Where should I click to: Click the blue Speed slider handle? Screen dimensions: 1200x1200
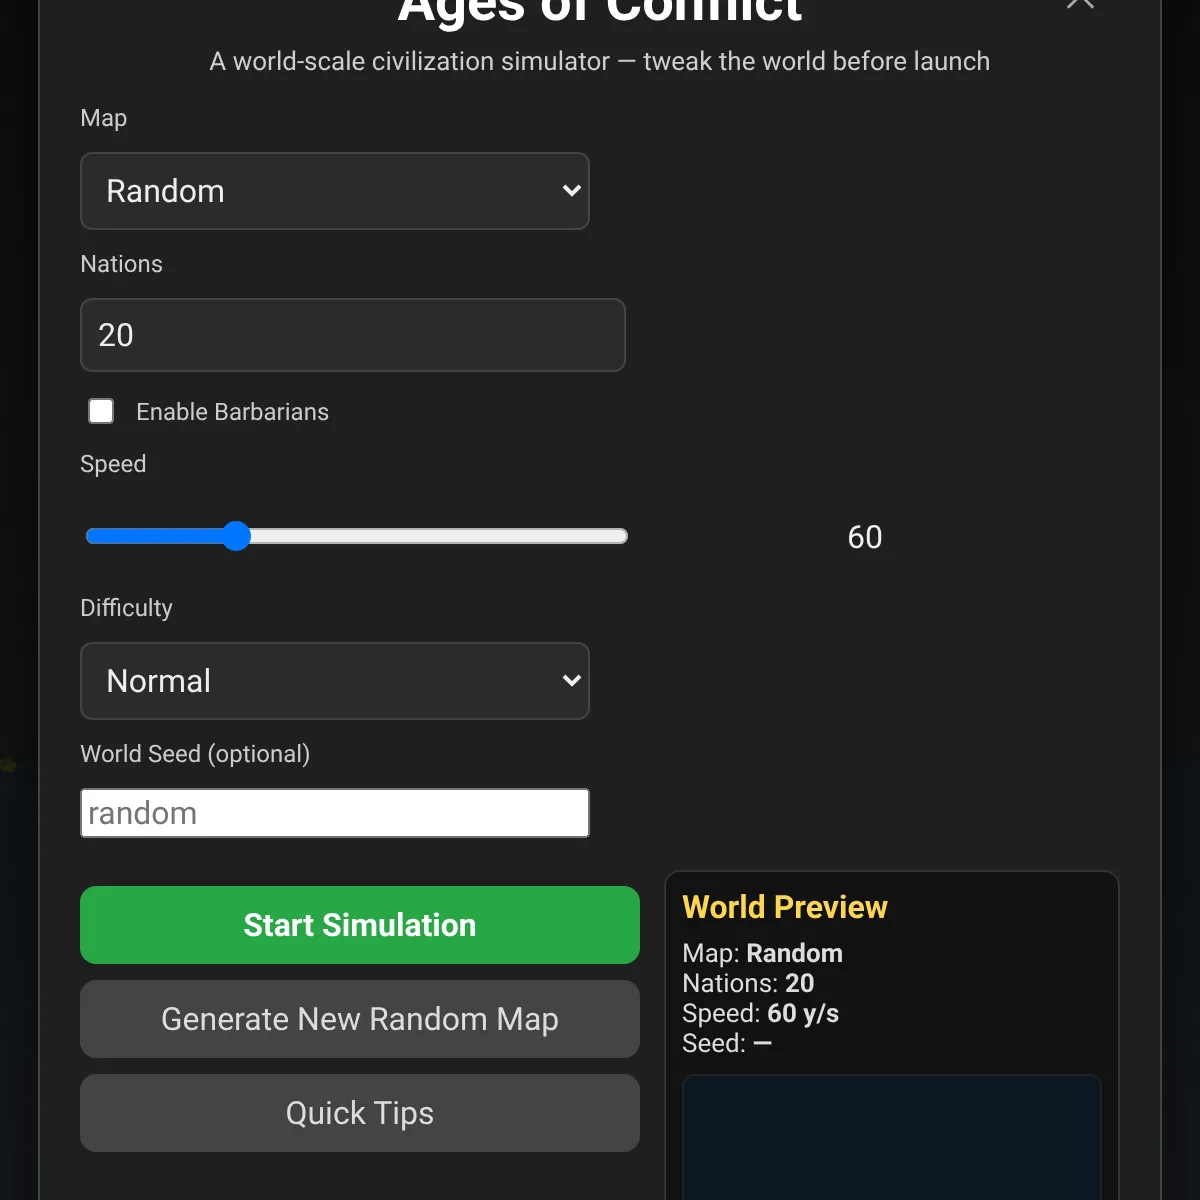(x=236, y=536)
